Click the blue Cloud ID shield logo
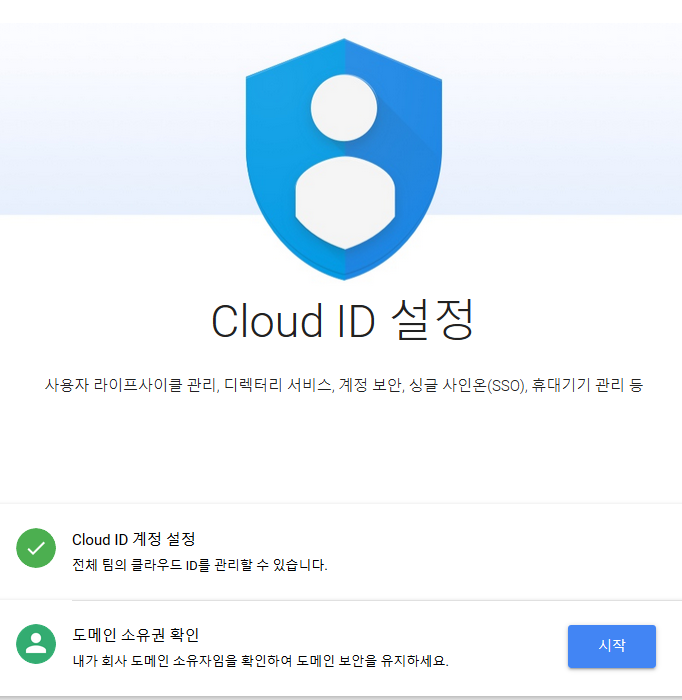This screenshot has width=682, height=700. click(x=344, y=159)
